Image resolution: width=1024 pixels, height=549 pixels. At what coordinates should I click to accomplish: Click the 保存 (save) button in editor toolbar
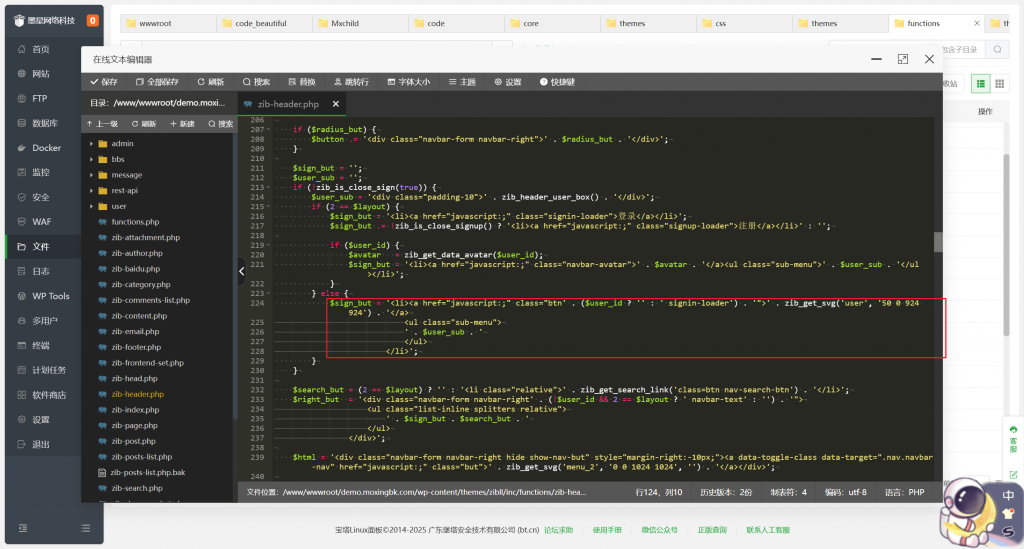tap(104, 82)
